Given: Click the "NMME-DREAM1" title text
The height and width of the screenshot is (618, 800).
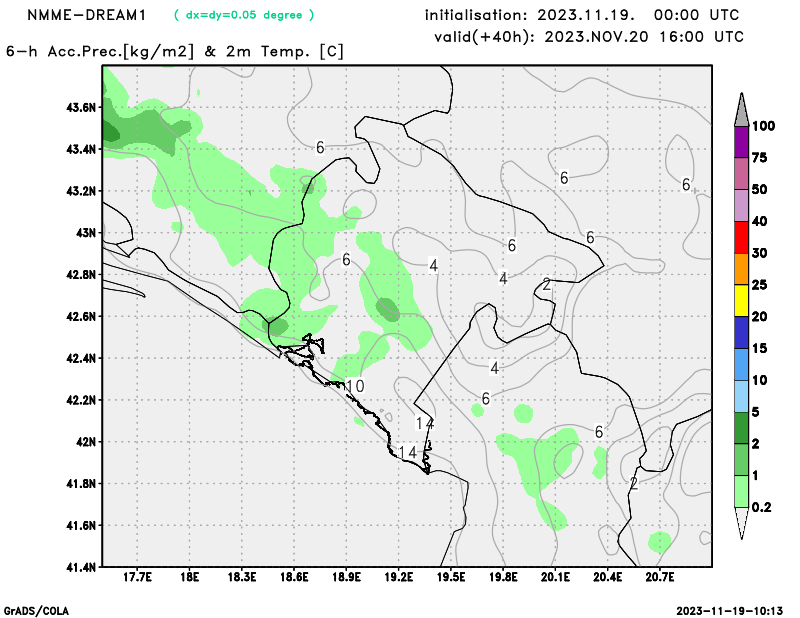Looking at the screenshot, I should [x=87, y=15].
